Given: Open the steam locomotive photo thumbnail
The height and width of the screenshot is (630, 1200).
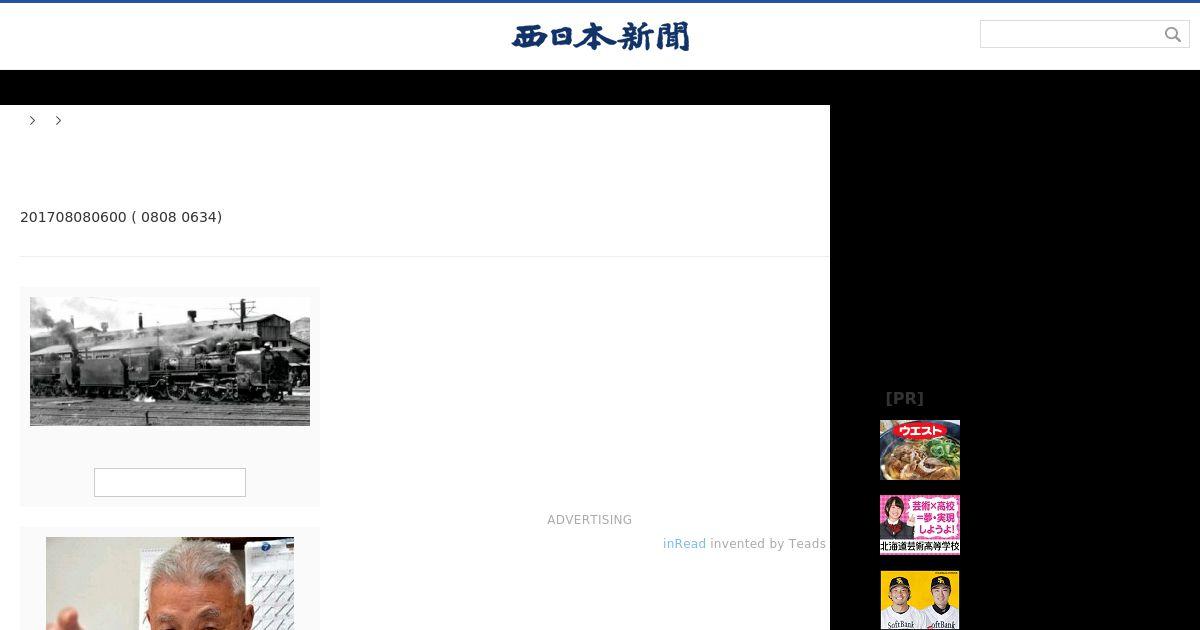Looking at the screenshot, I should (170, 361).
